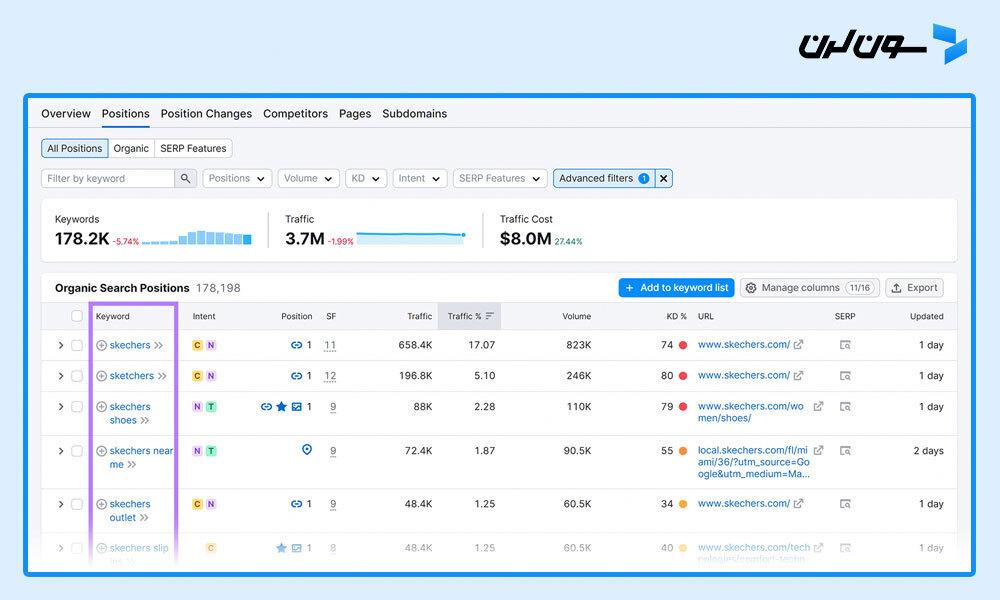Click the keyword search magnifier button
The width and height of the screenshot is (1000, 600).
pos(185,179)
